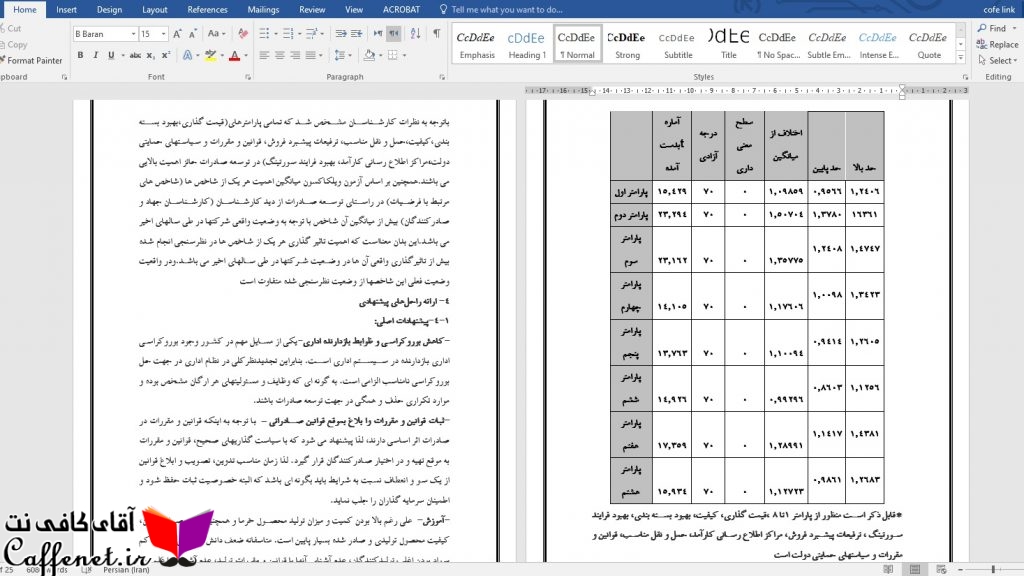Click the Bullets list icon
Viewport: 1024px width, 576px height.
click(264, 33)
